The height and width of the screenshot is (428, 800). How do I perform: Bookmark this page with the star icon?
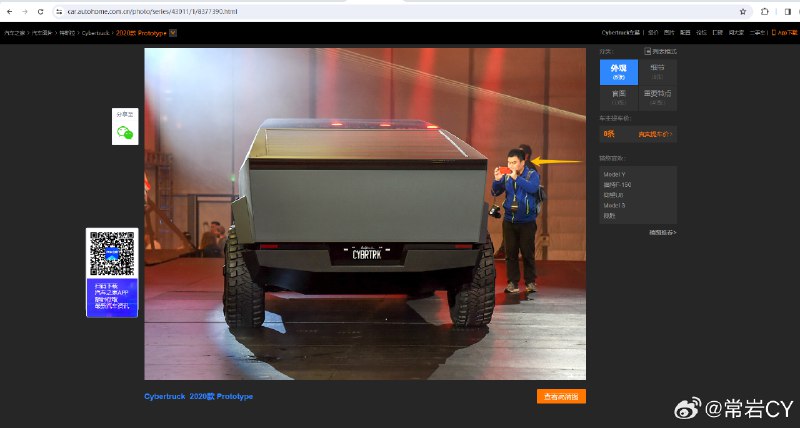coord(743,11)
